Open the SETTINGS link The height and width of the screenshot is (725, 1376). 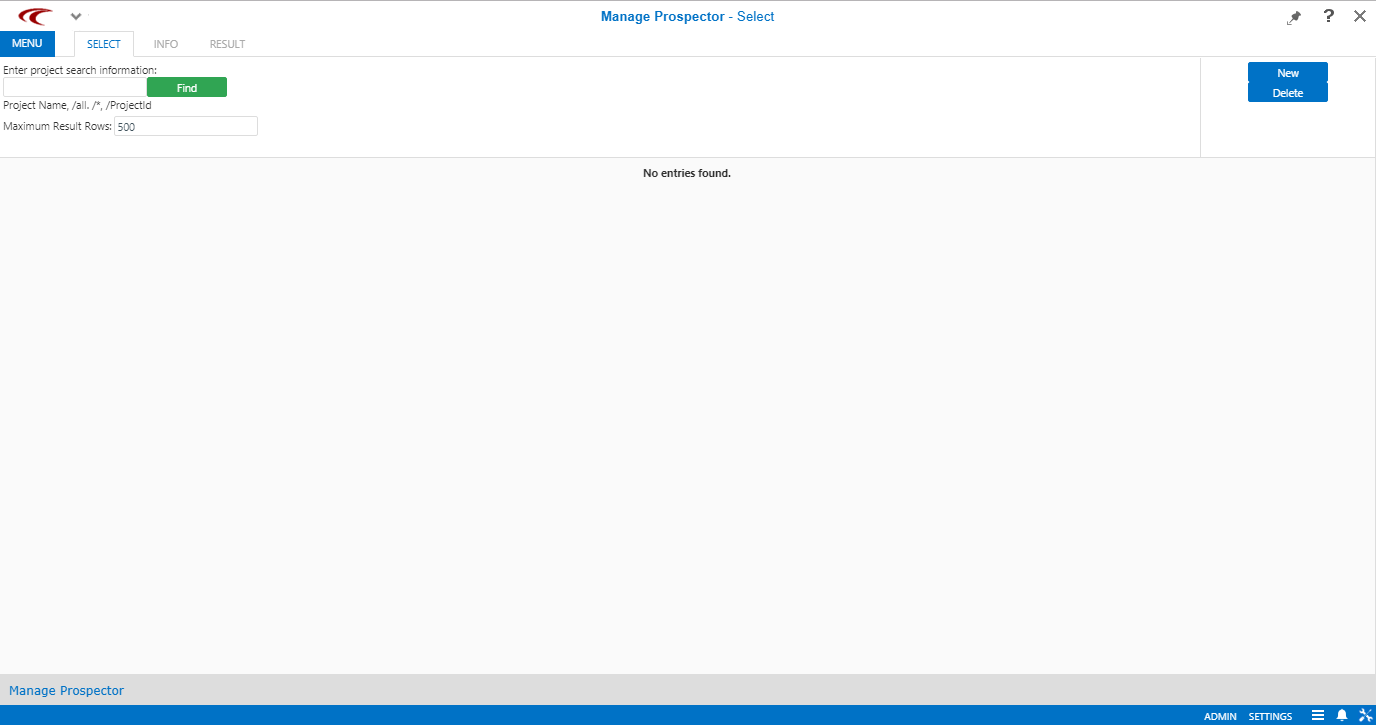tap(1269, 716)
